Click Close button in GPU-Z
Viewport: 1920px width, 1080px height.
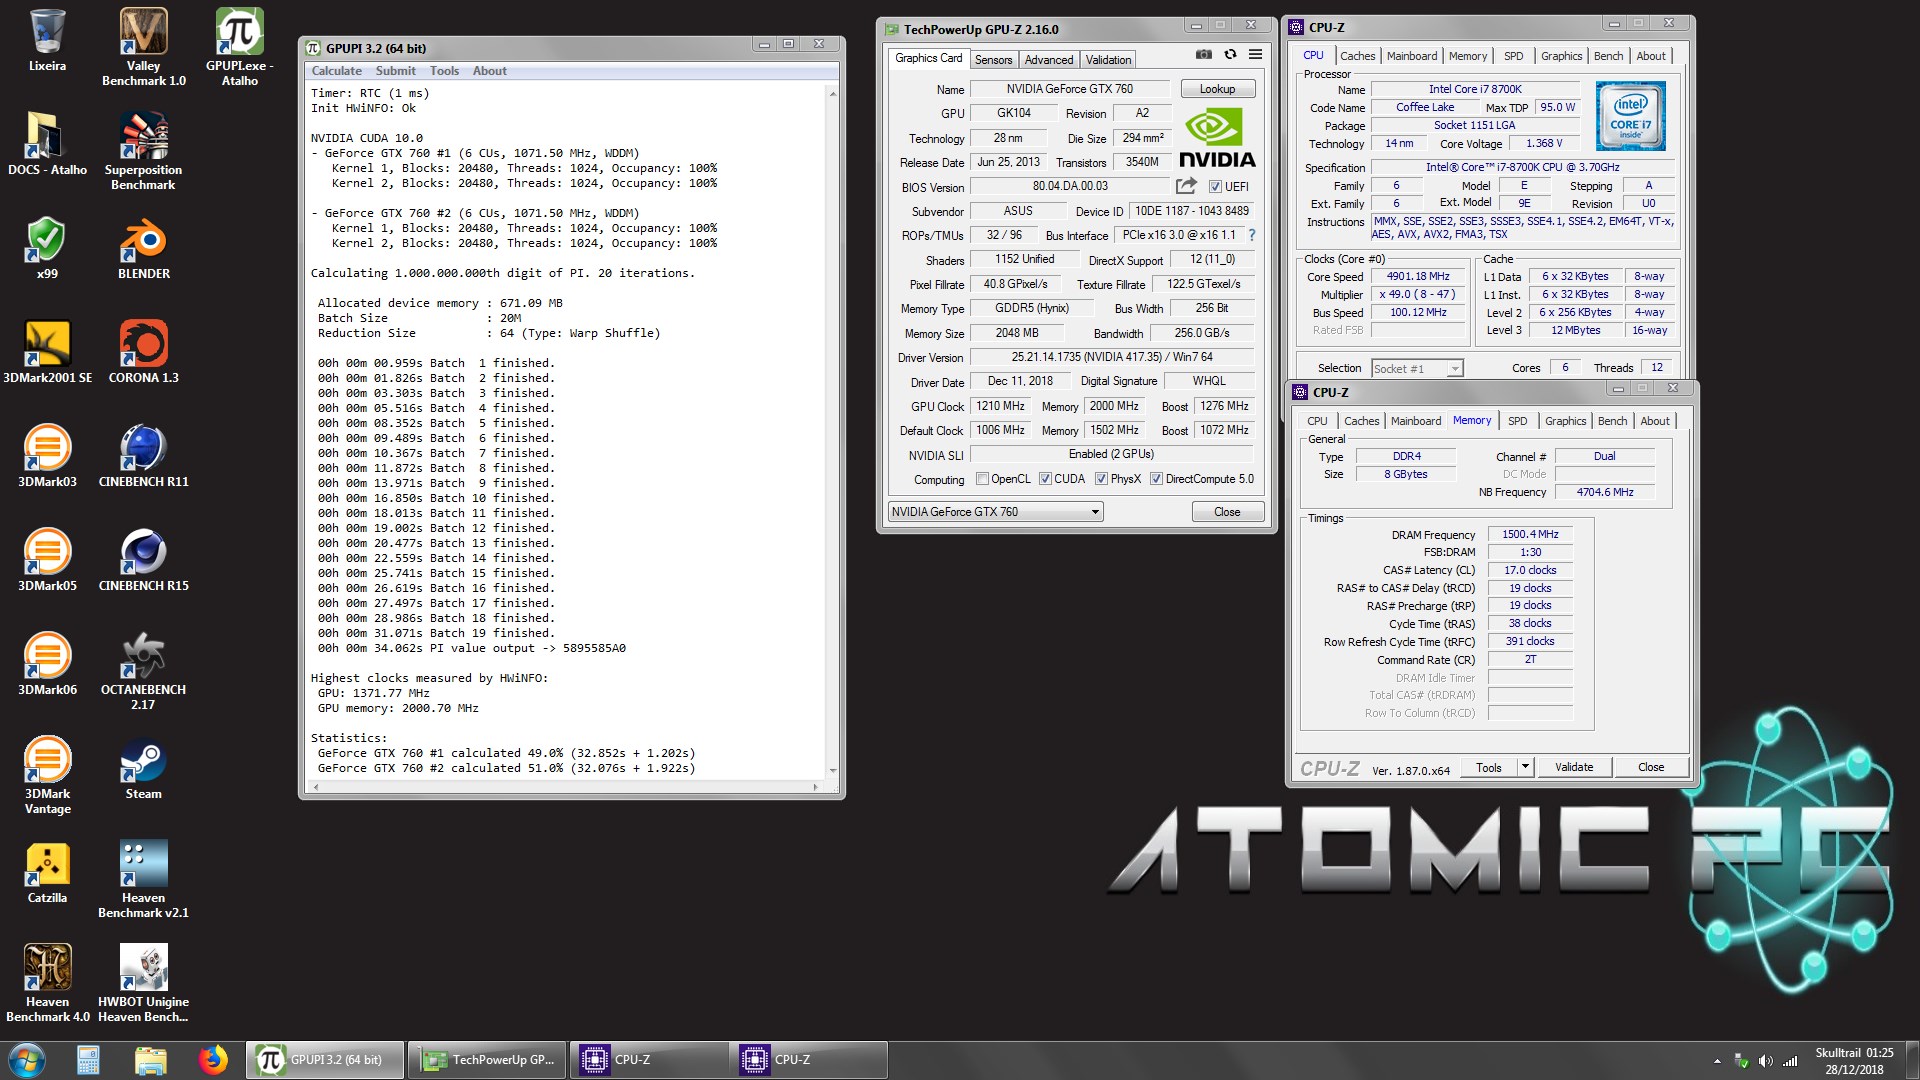point(1227,512)
